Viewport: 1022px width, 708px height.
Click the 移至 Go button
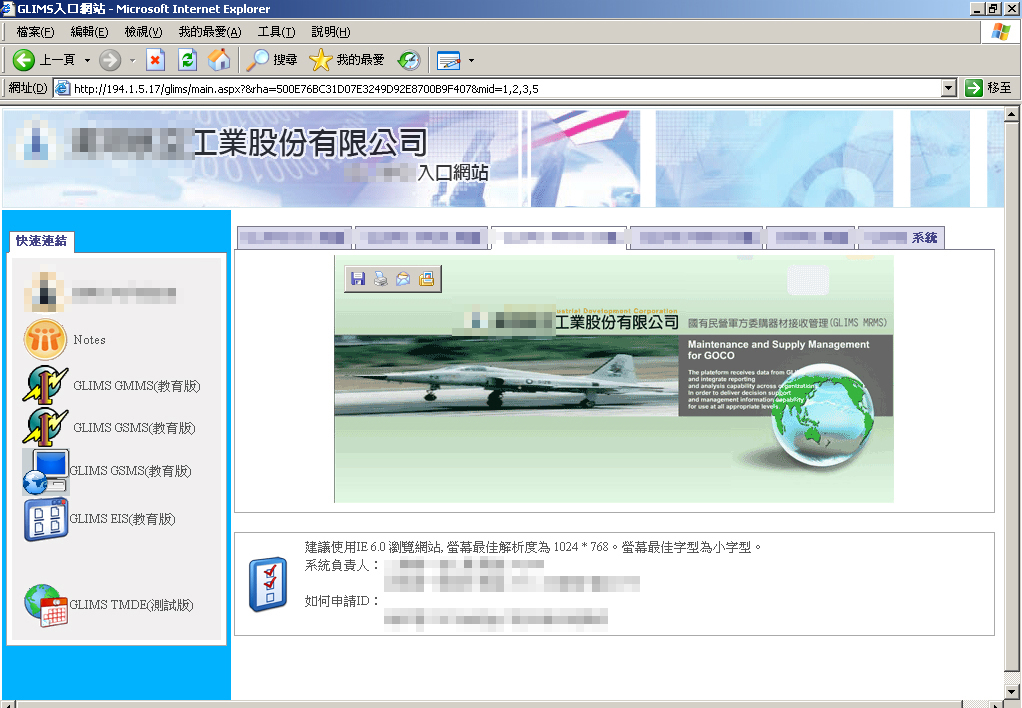coord(988,88)
